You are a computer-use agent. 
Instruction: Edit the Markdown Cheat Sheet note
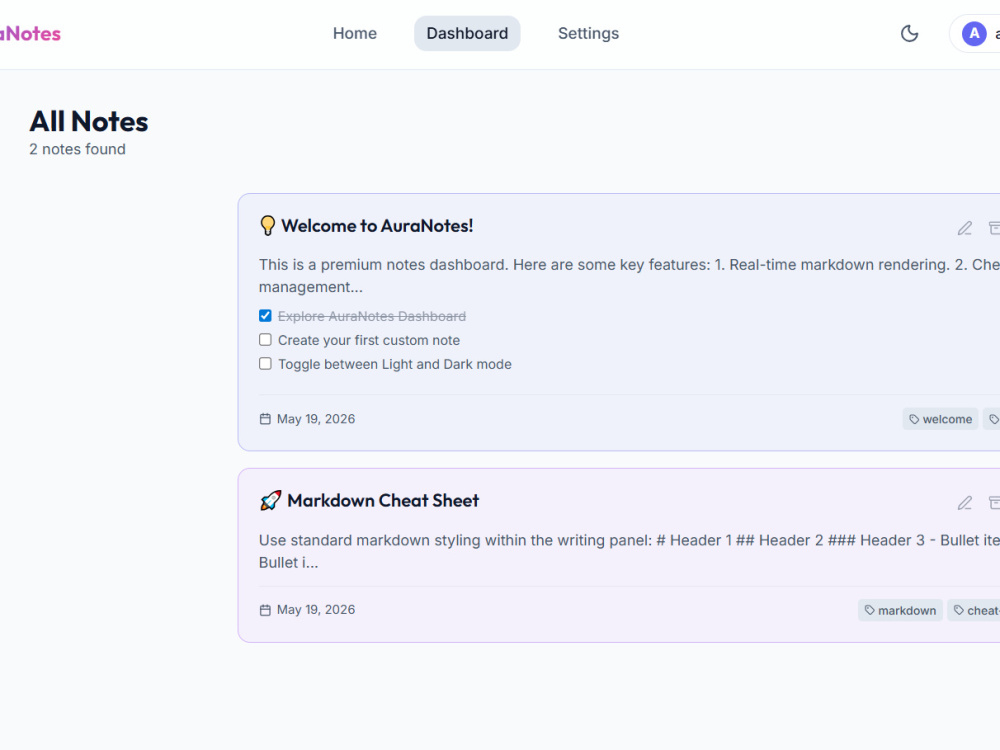[964, 503]
